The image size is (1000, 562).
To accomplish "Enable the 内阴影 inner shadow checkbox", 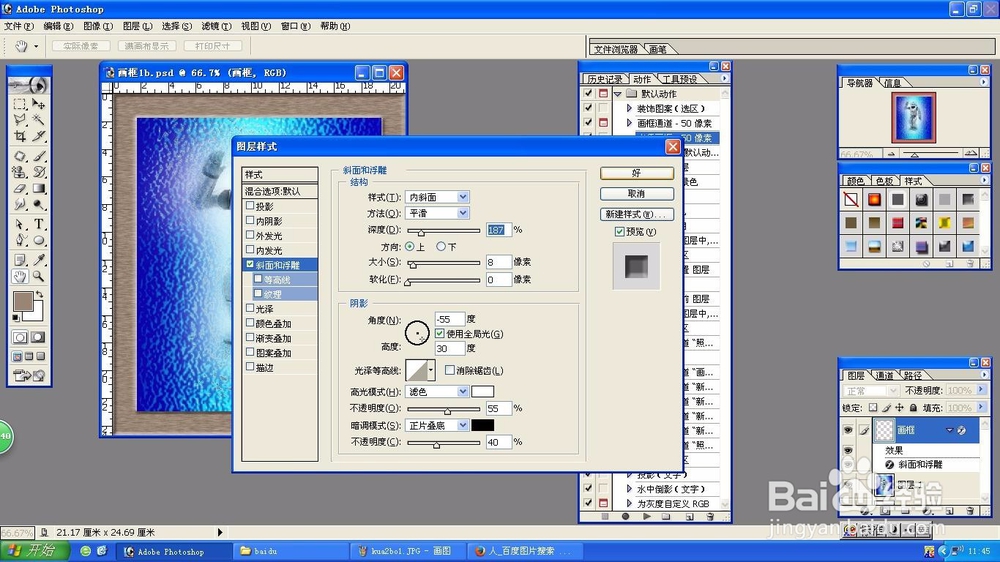I will pyautogui.click(x=250, y=220).
